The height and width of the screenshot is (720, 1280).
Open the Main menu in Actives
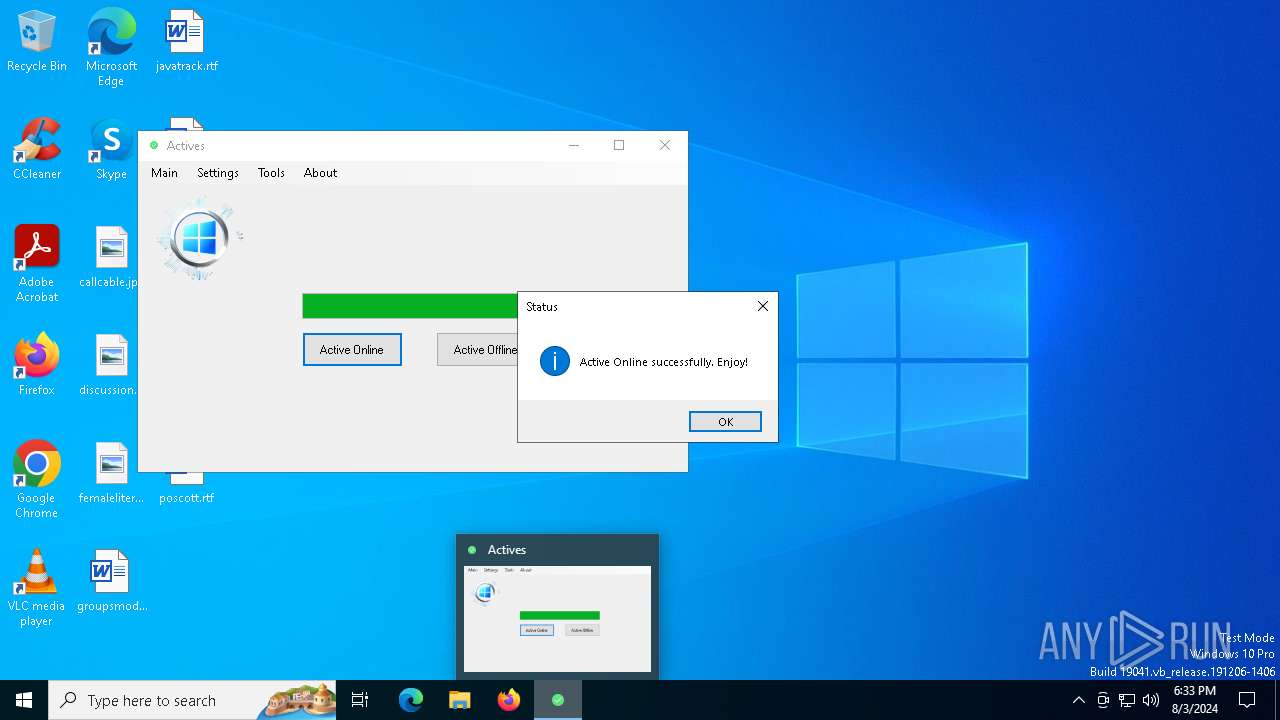[x=164, y=173]
